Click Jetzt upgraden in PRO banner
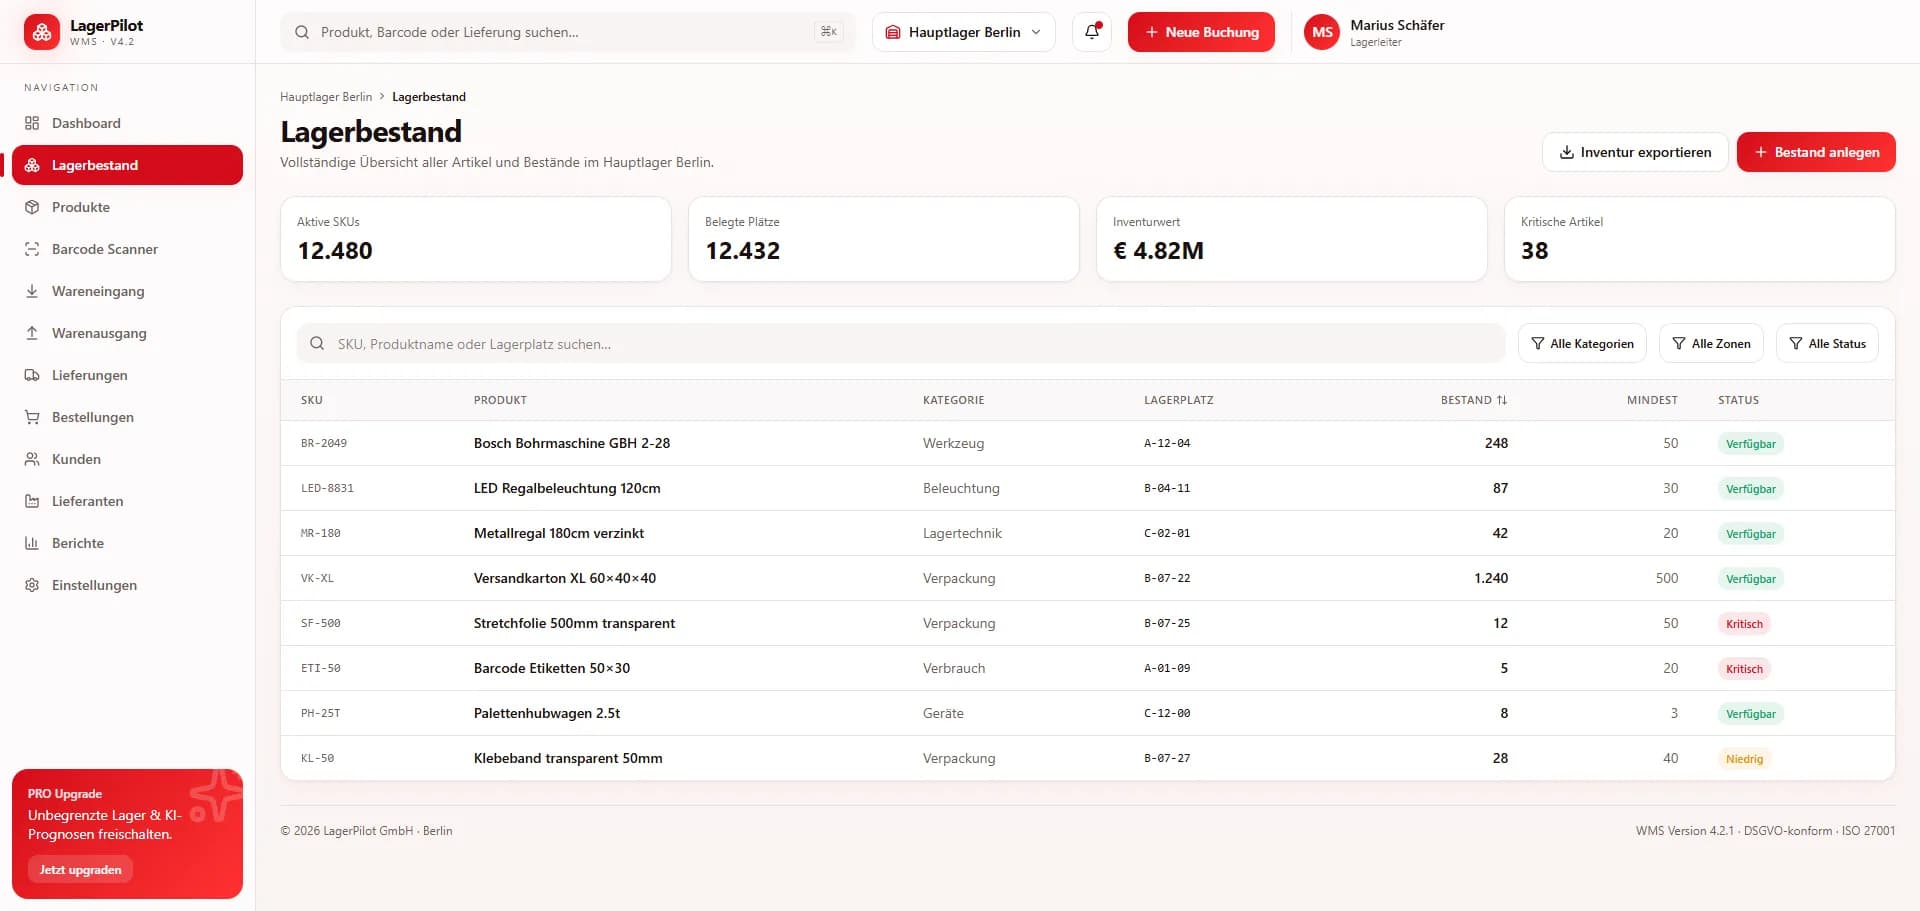The width and height of the screenshot is (1920, 911). [x=80, y=870]
